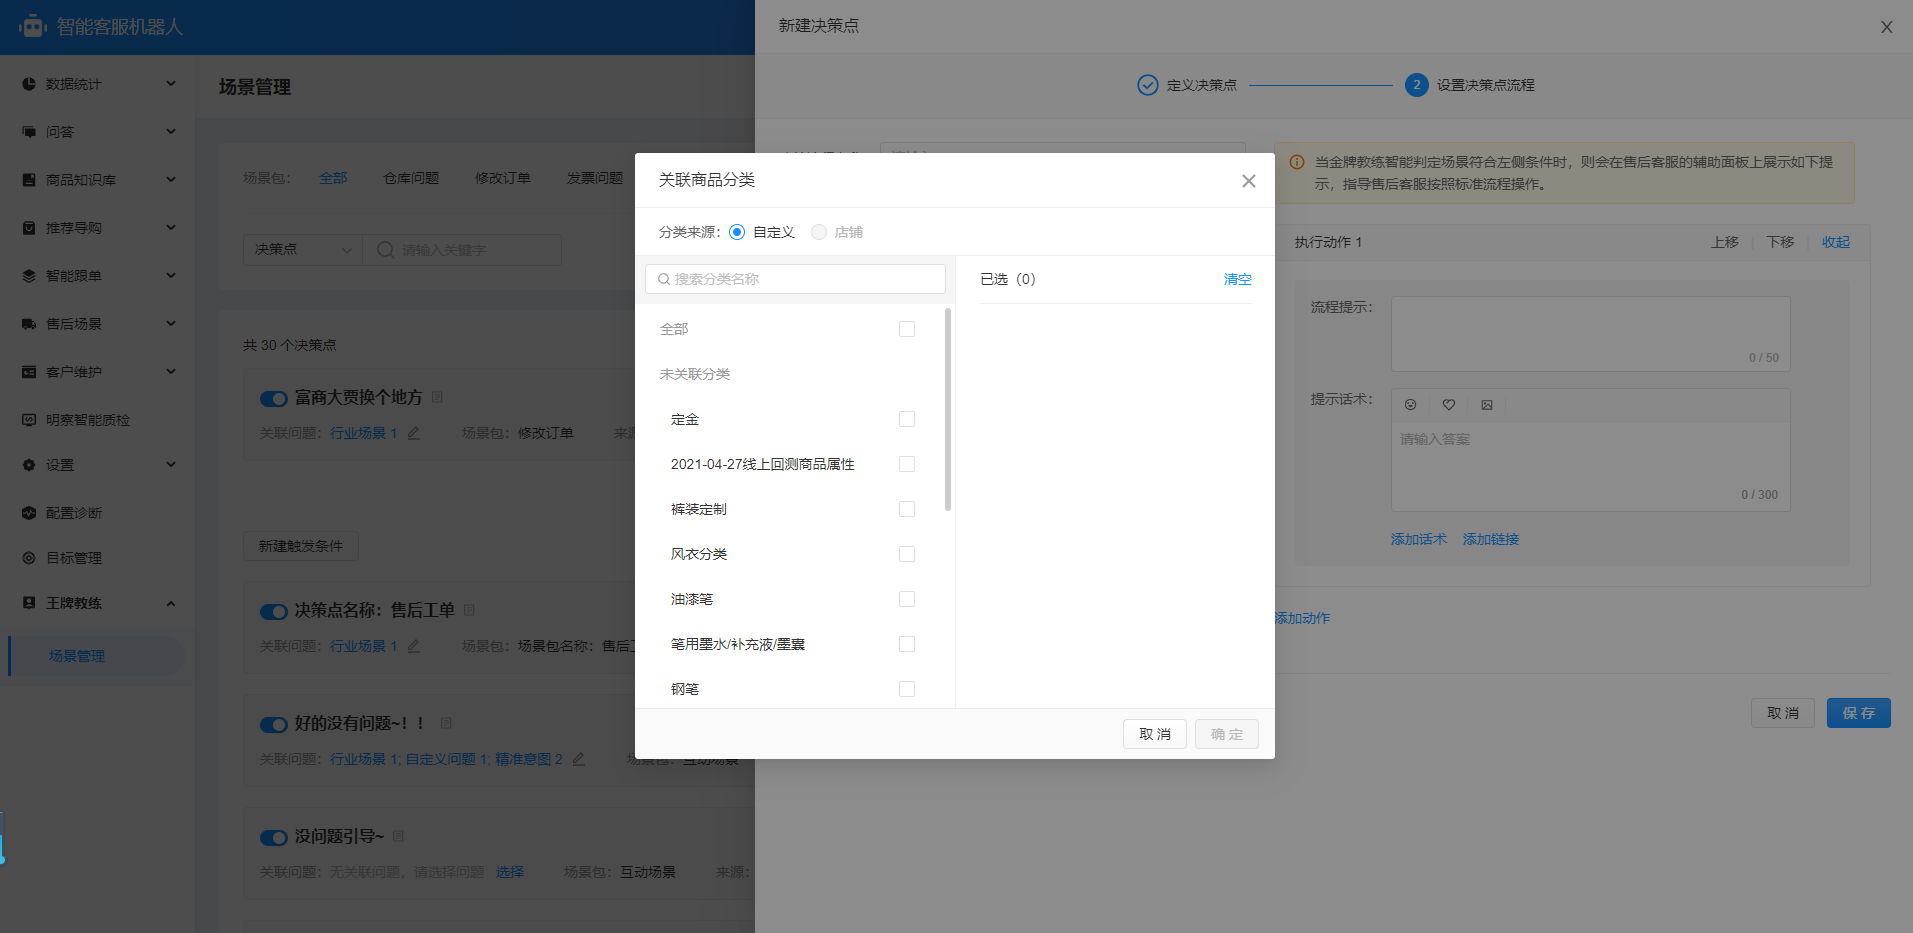Select the 修改订单 scene package tab
This screenshot has width=1913, height=933.
pos(503,178)
